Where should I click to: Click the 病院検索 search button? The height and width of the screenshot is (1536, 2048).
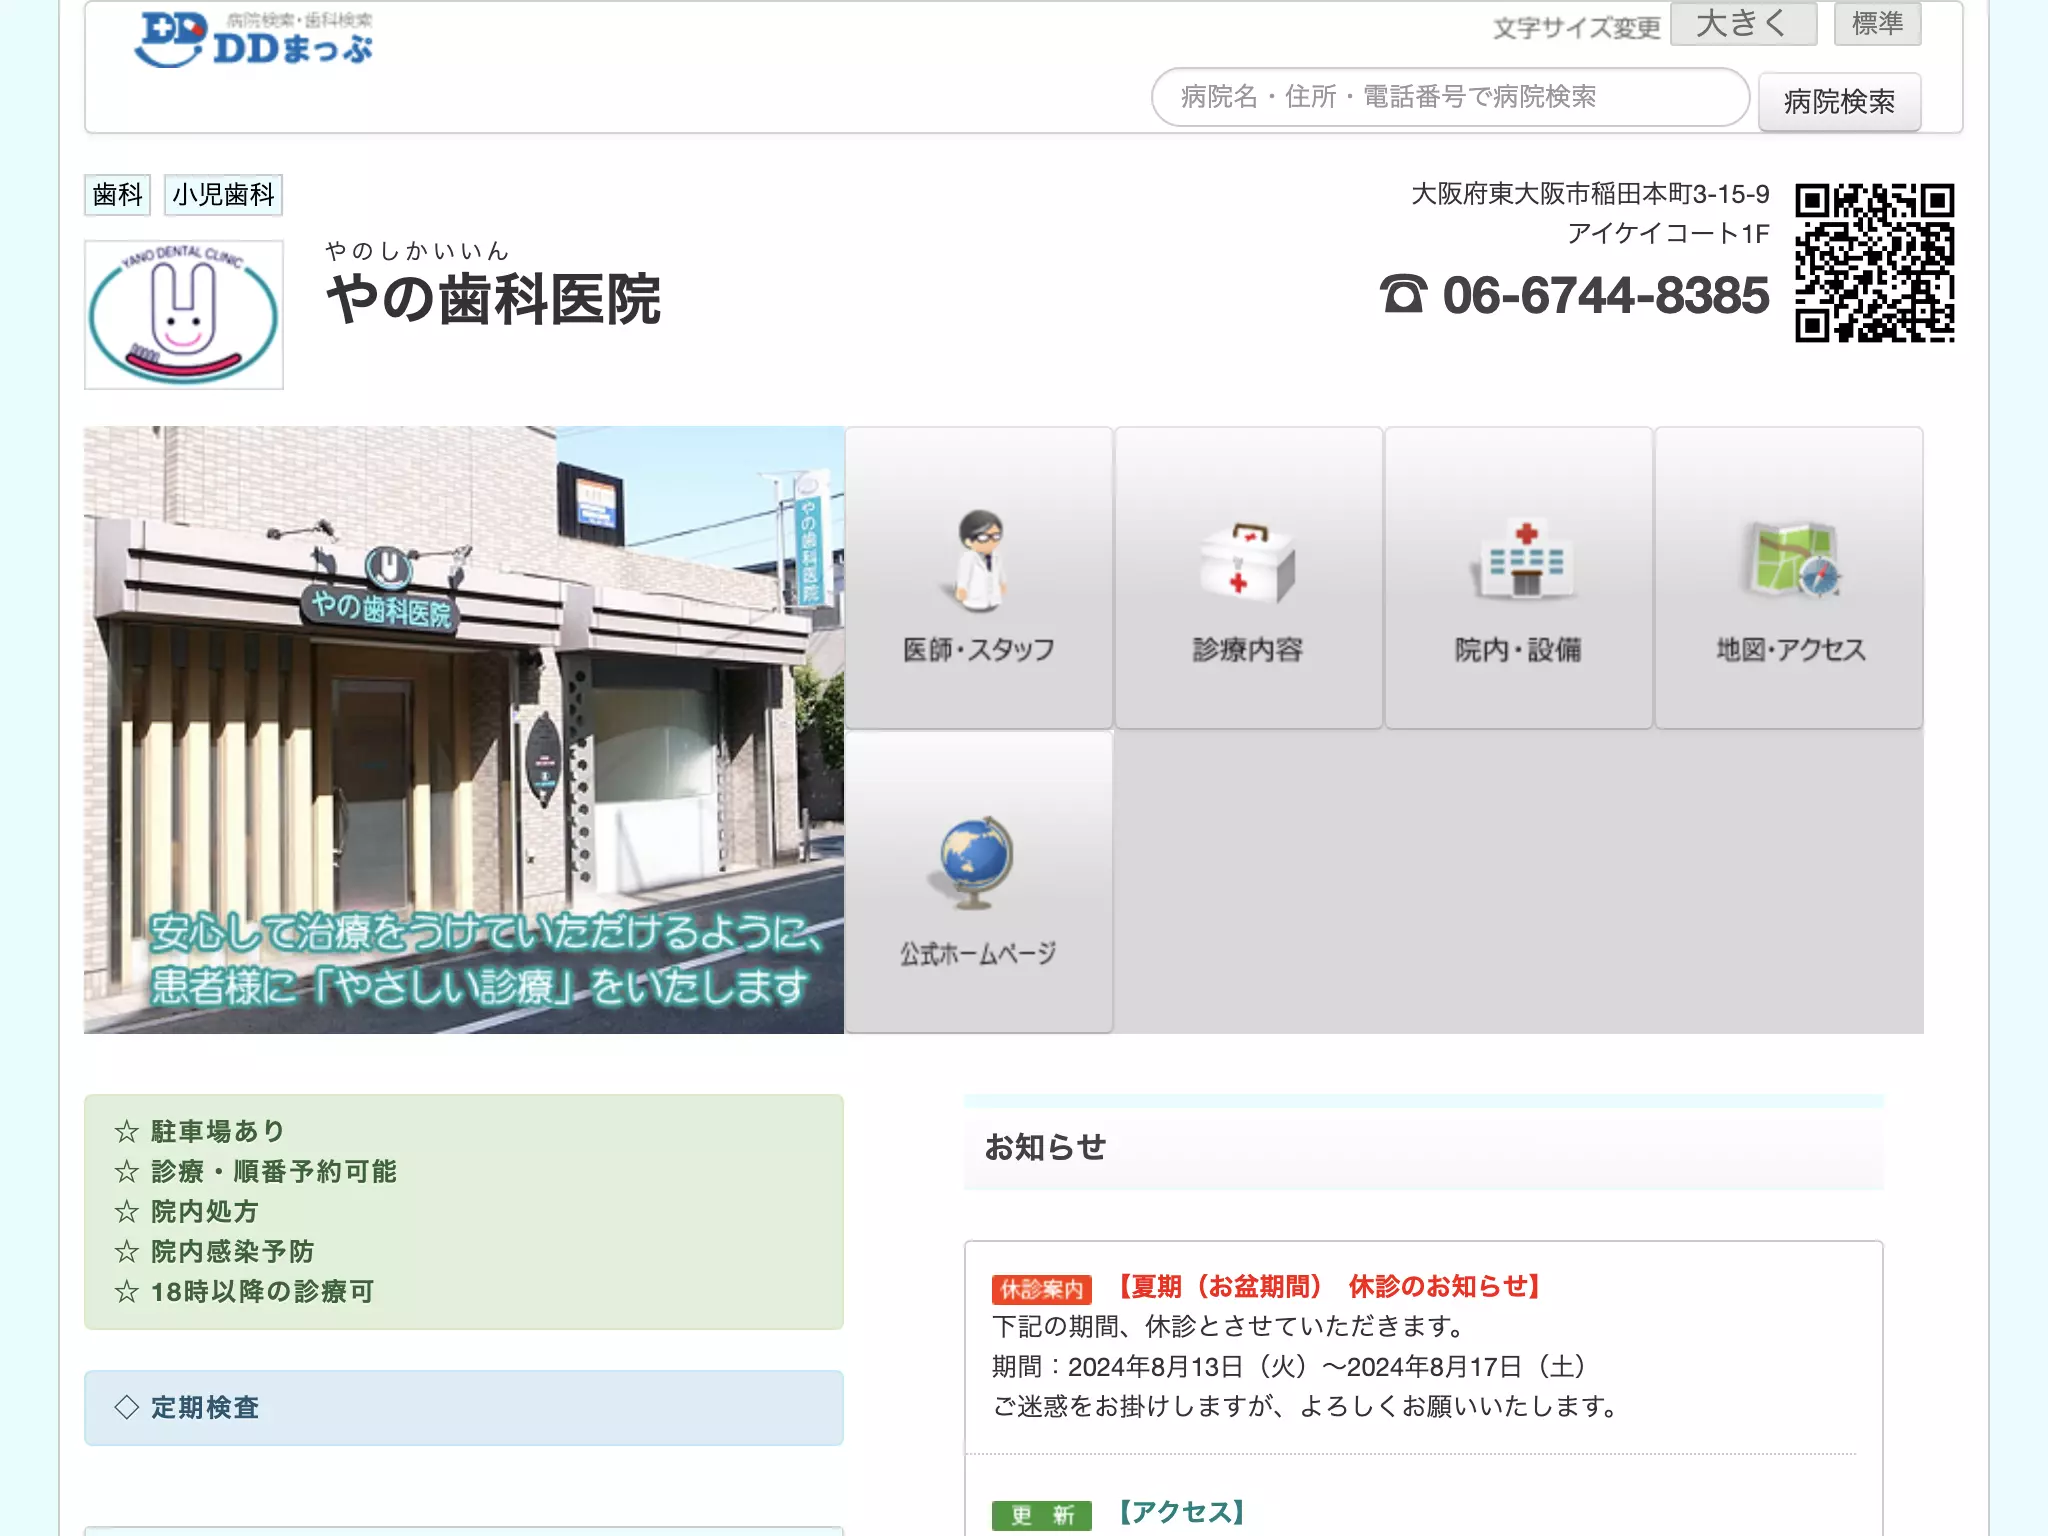(1839, 101)
